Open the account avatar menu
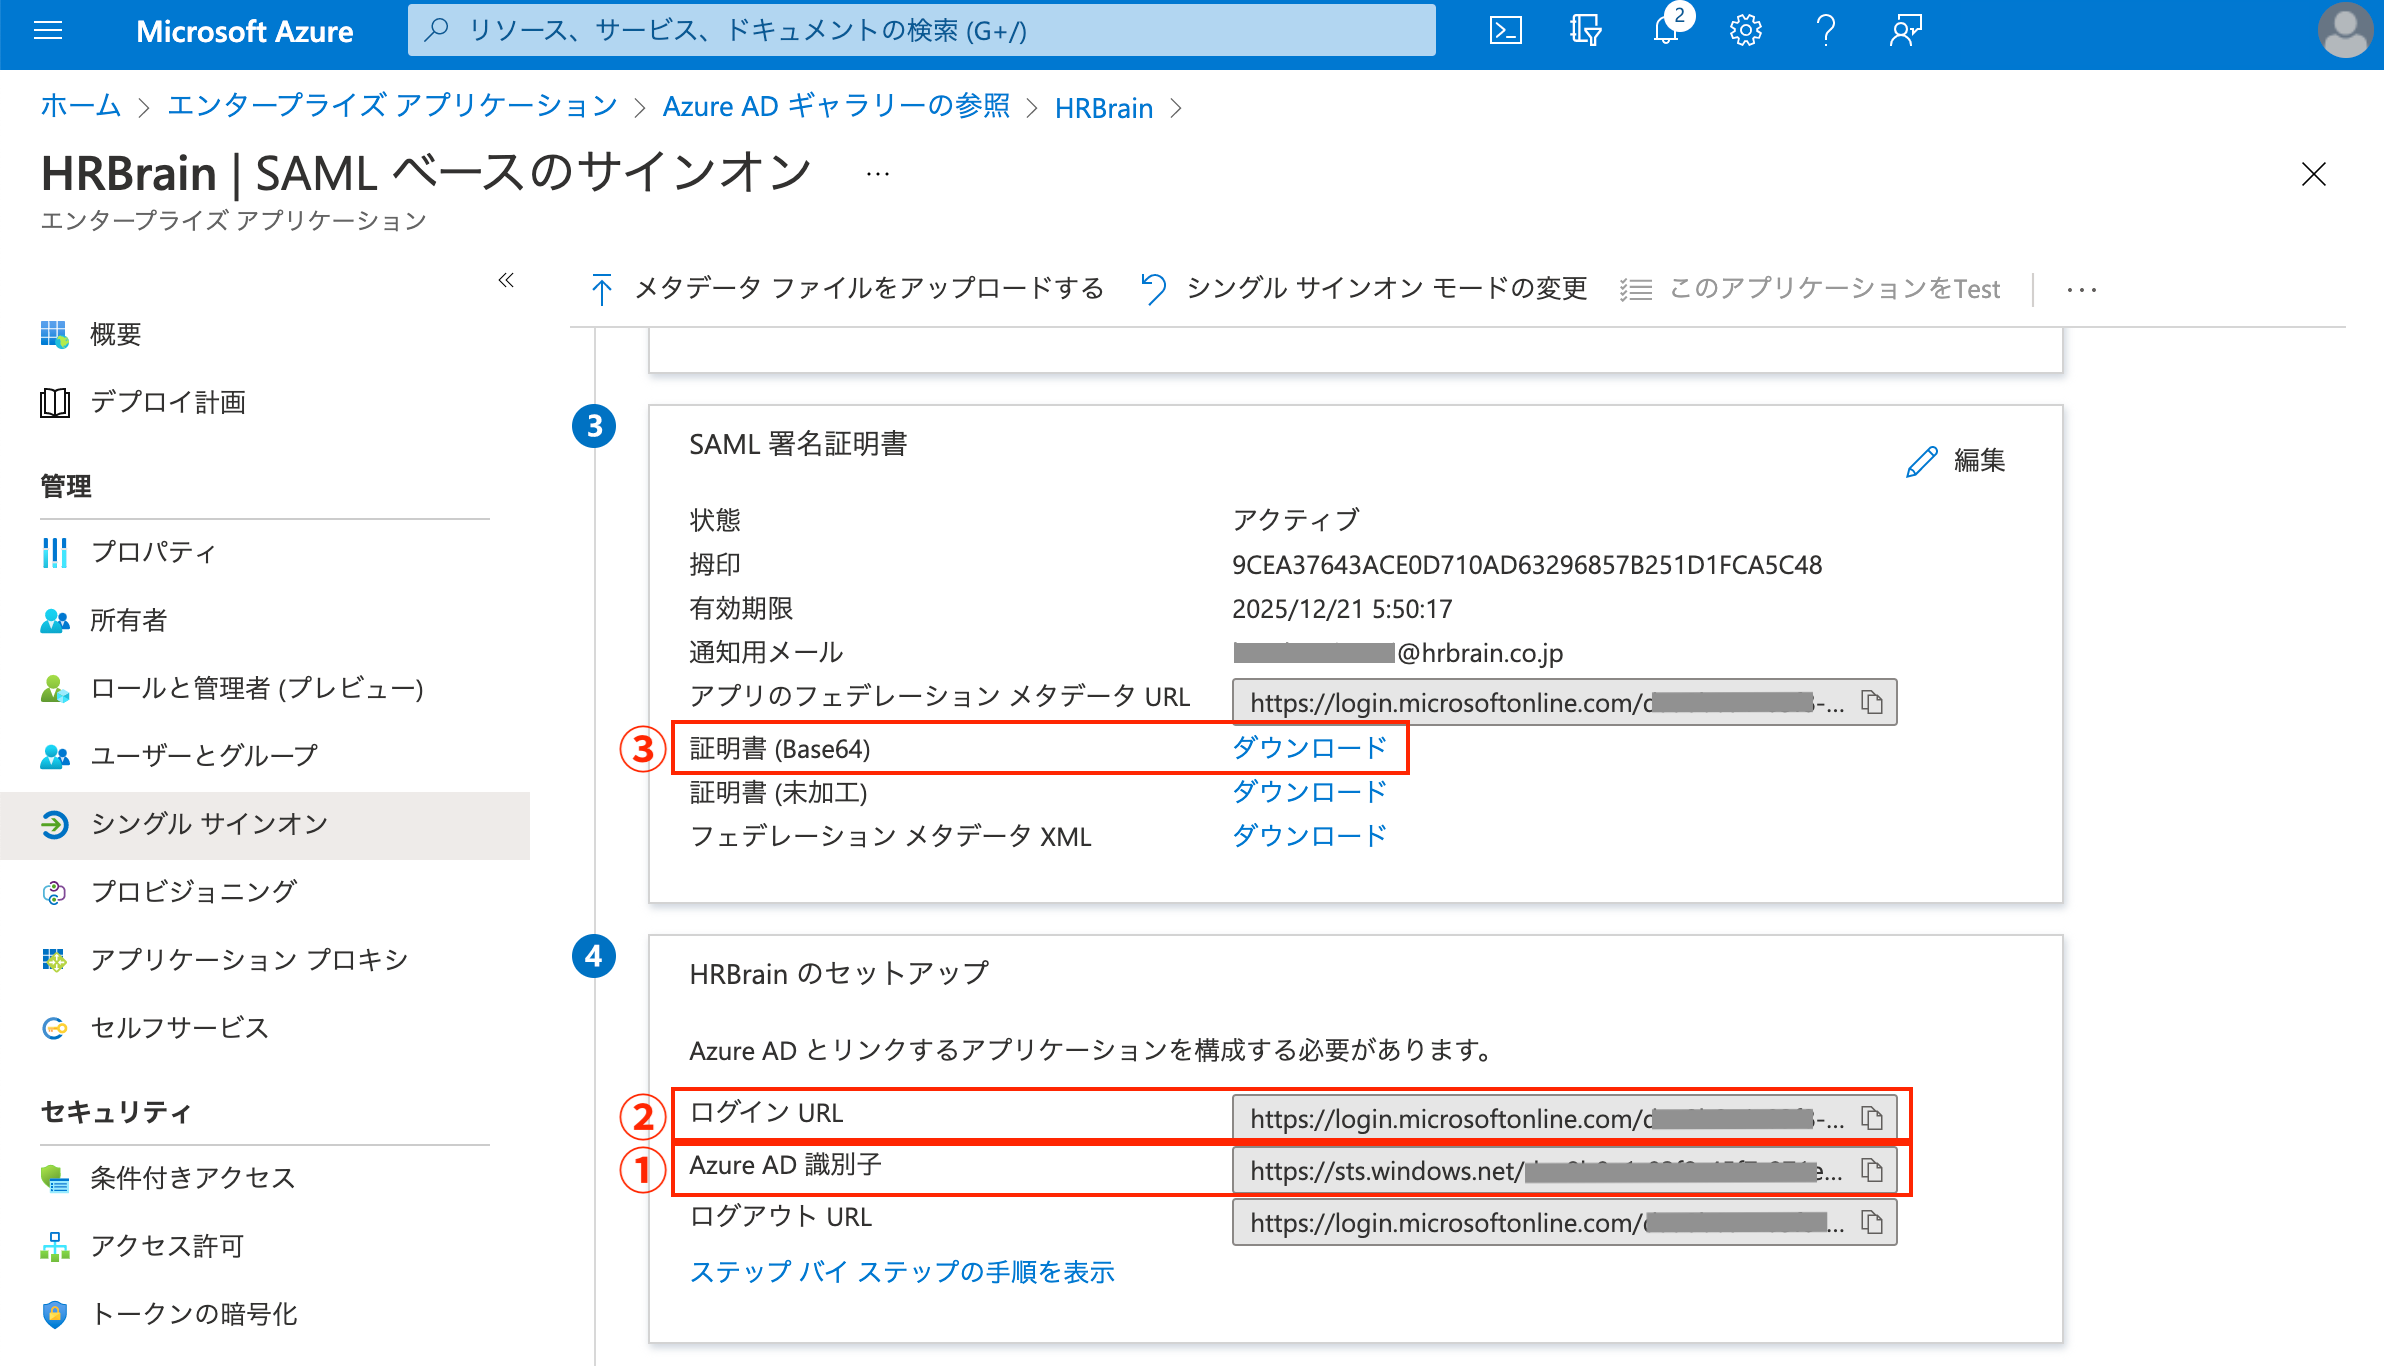Viewport: 2384px width, 1366px height. coord(2344,31)
